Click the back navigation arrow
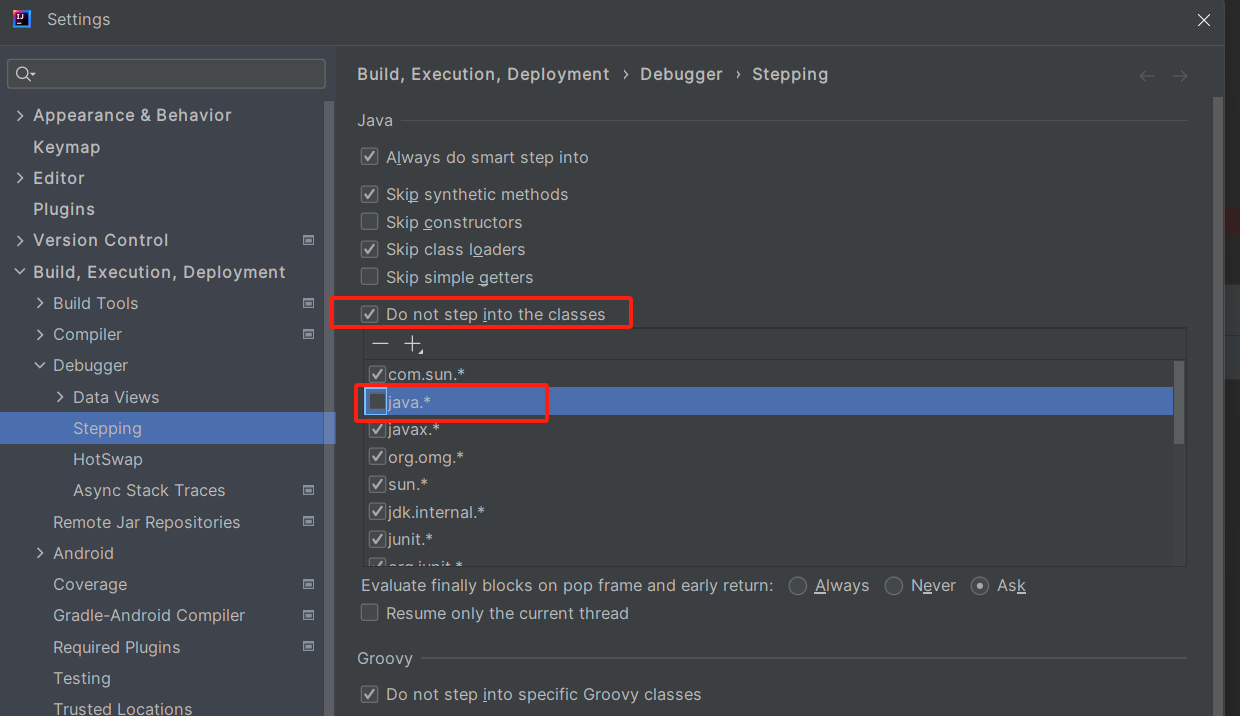The height and width of the screenshot is (716, 1240). click(1147, 76)
